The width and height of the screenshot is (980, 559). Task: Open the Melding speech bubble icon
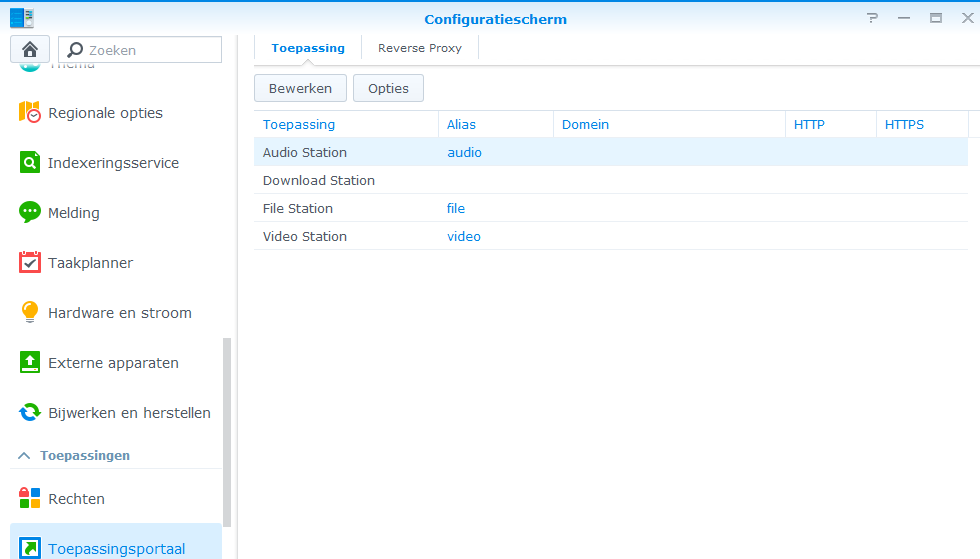click(x=30, y=213)
